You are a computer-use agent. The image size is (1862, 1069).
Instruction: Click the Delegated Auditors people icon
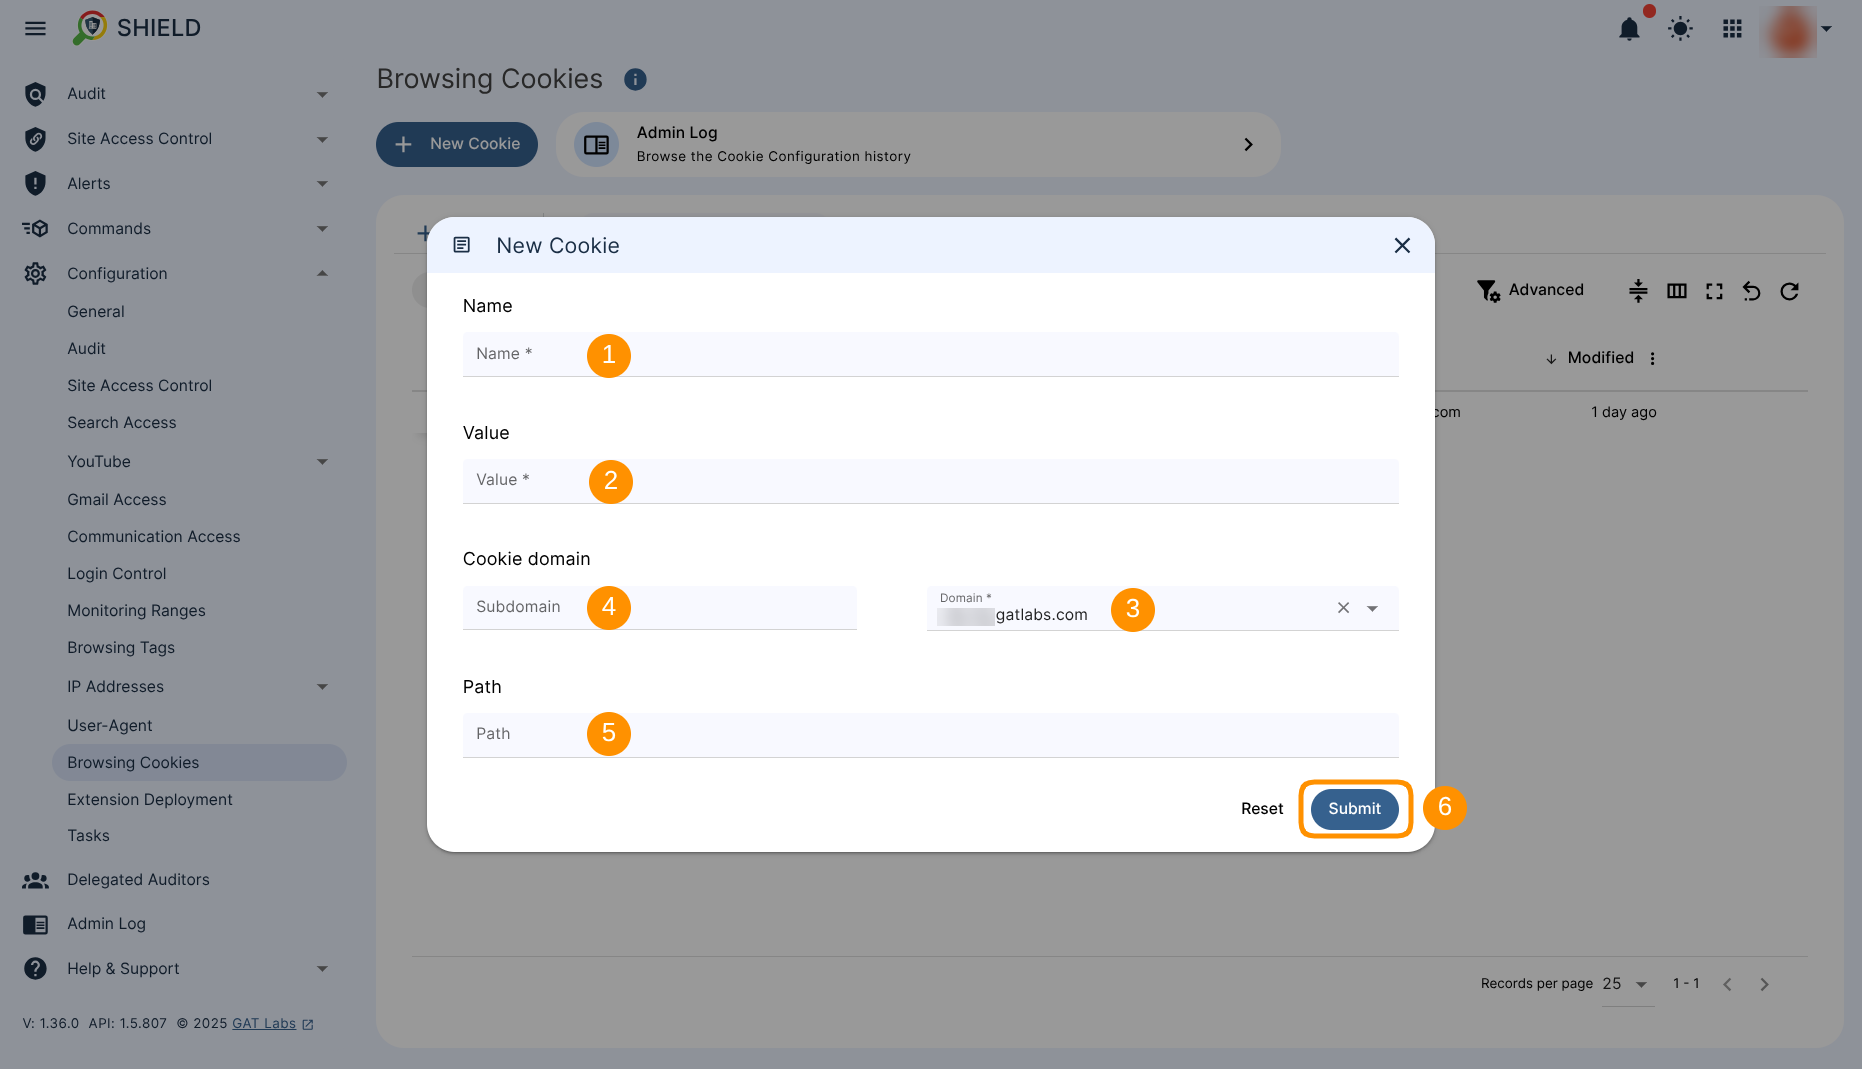click(x=35, y=880)
